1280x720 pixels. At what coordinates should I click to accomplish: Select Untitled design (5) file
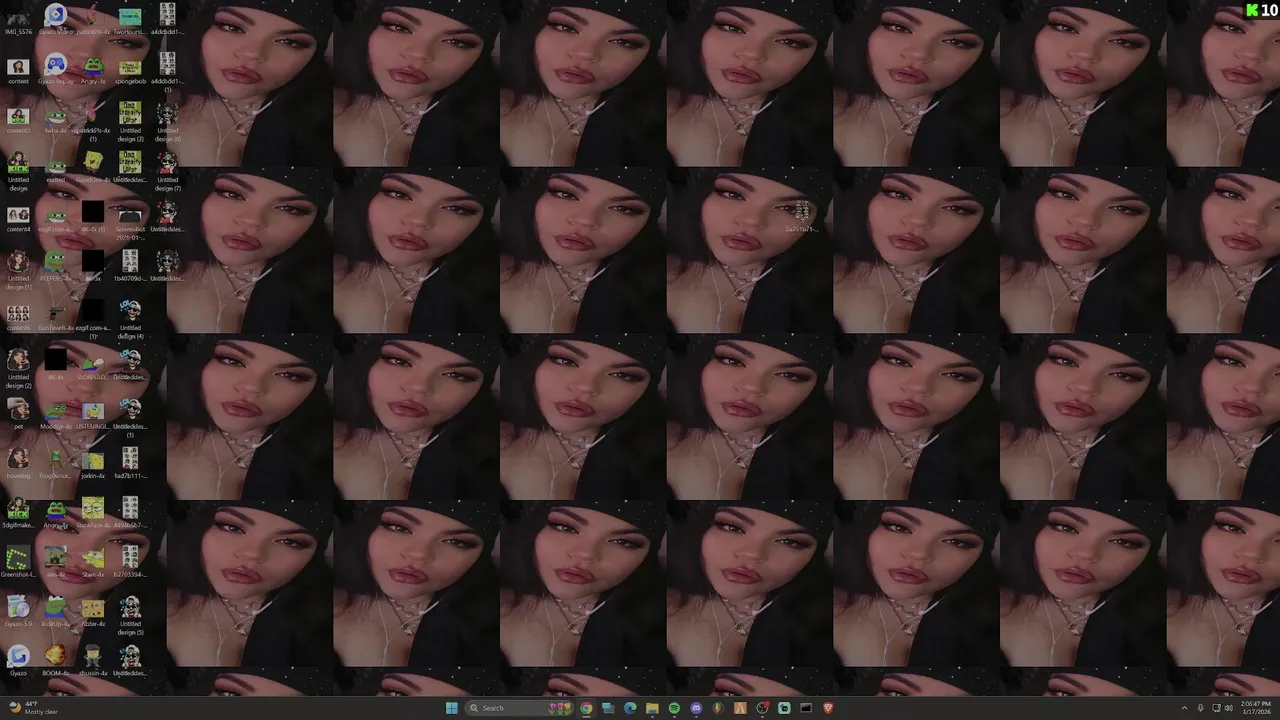click(x=130, y=615)
